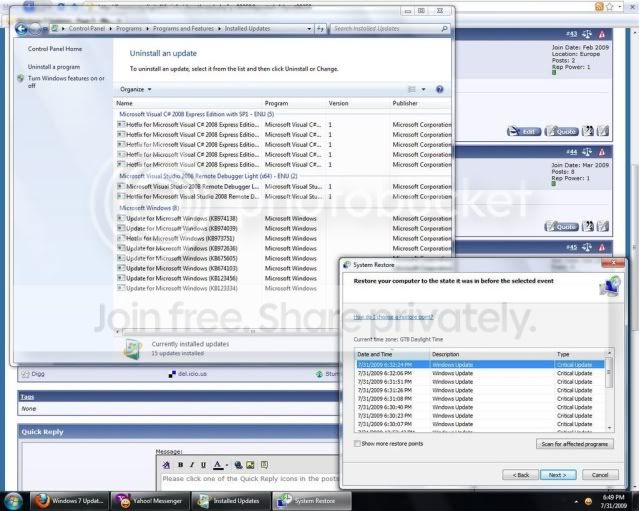639x511 pixels.
Task: Sort by Publisher column header
Action: (421, 104)
